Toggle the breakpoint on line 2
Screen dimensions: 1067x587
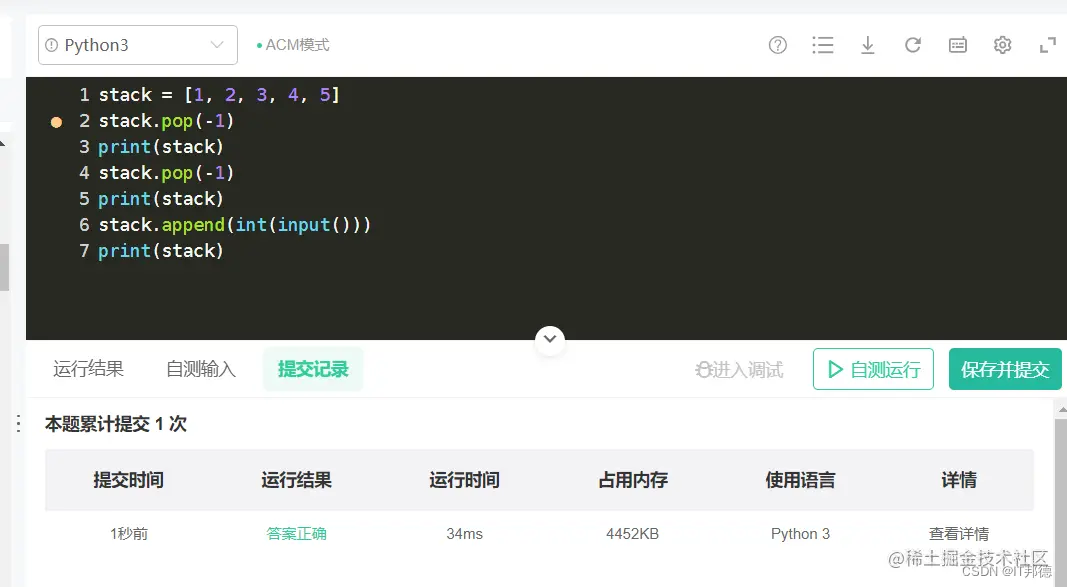[56, 120]
